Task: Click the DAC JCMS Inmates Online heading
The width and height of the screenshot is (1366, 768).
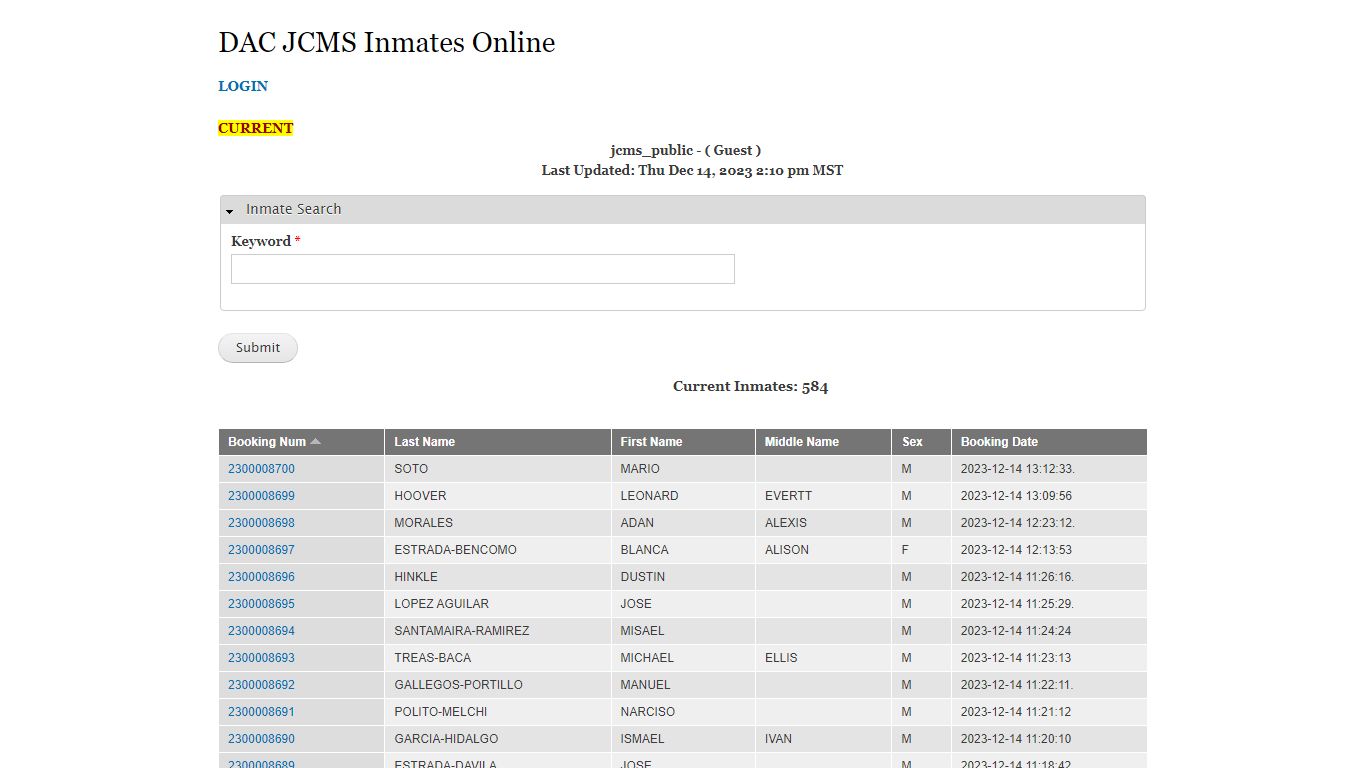Action: (387, 42)
